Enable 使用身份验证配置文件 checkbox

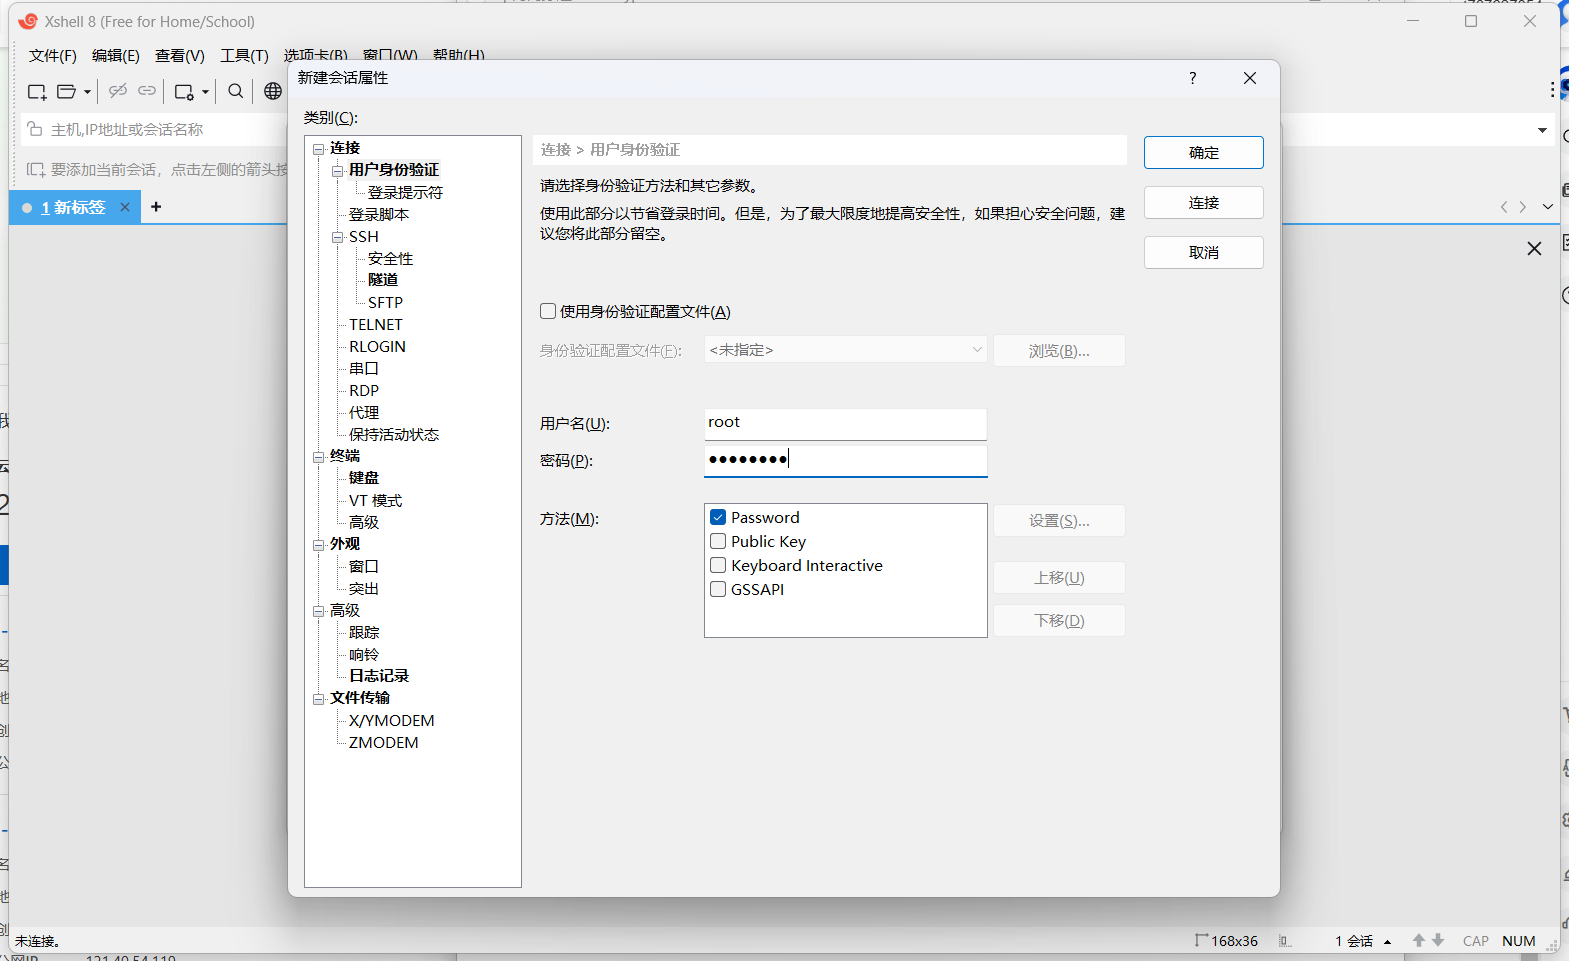548,311
